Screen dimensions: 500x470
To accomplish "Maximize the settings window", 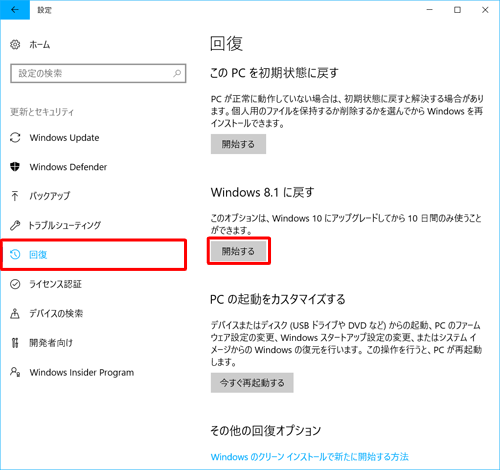I will click(457, 10).
